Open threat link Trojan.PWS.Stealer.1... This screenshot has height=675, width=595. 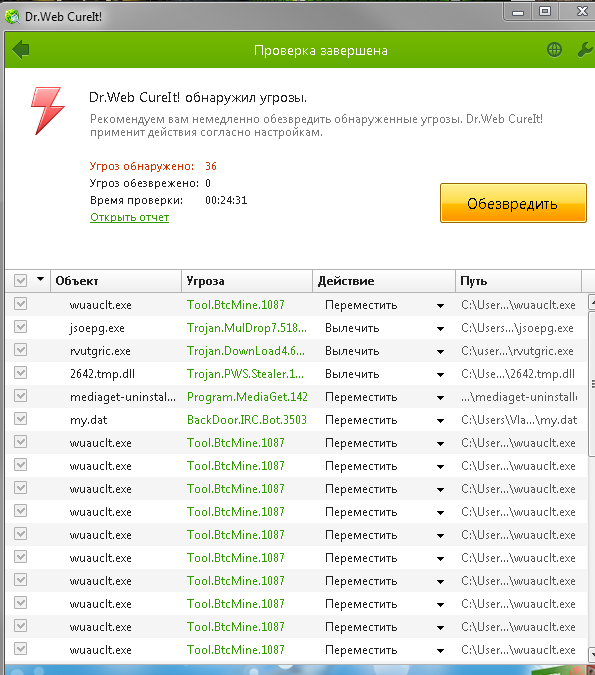tap(245, 374)
